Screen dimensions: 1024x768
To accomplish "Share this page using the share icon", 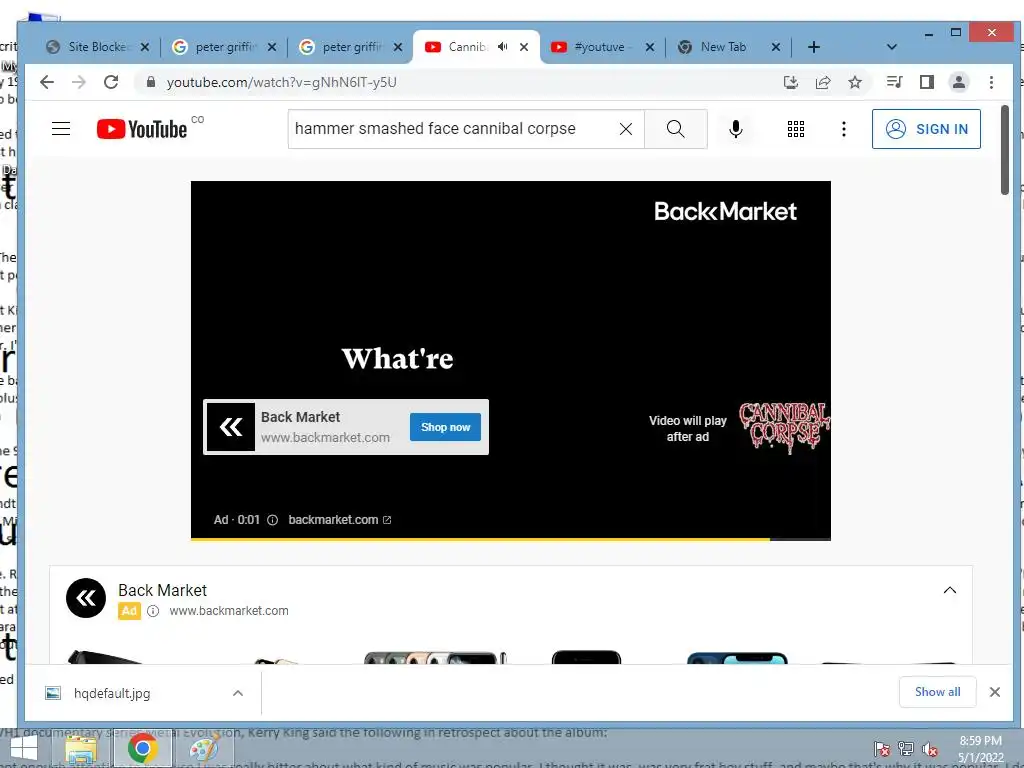I will [823, 82].
